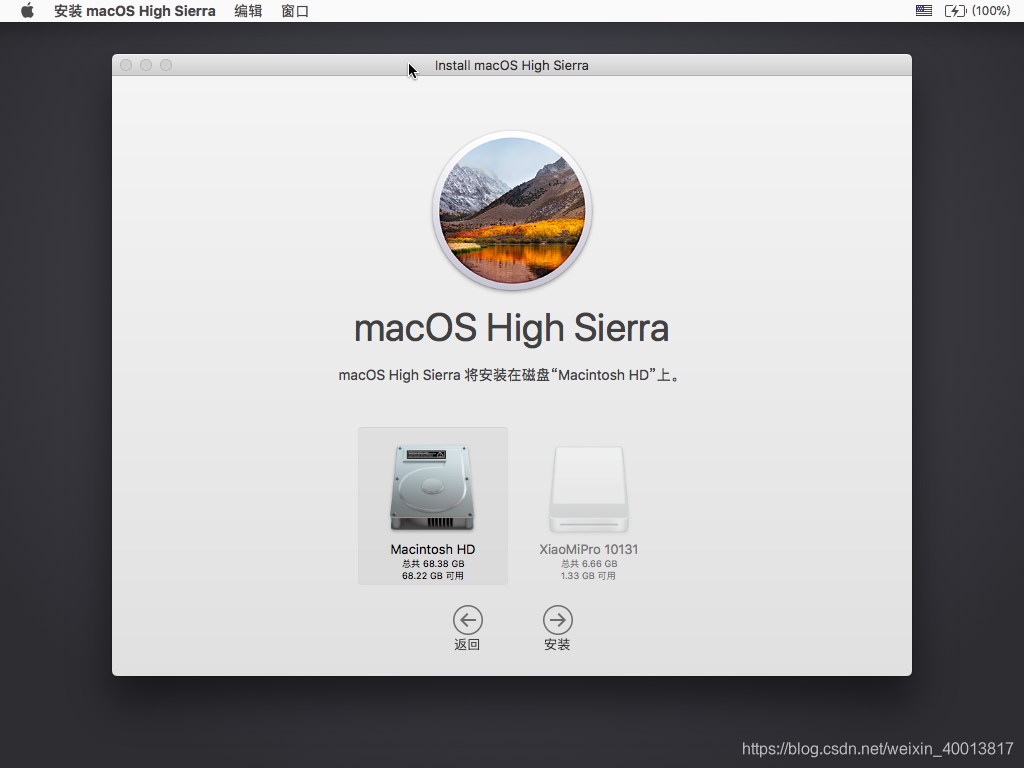Viewport: 1024px width, 768px height.
Task: Open the 编辑 menu
Action: (248, 11)
